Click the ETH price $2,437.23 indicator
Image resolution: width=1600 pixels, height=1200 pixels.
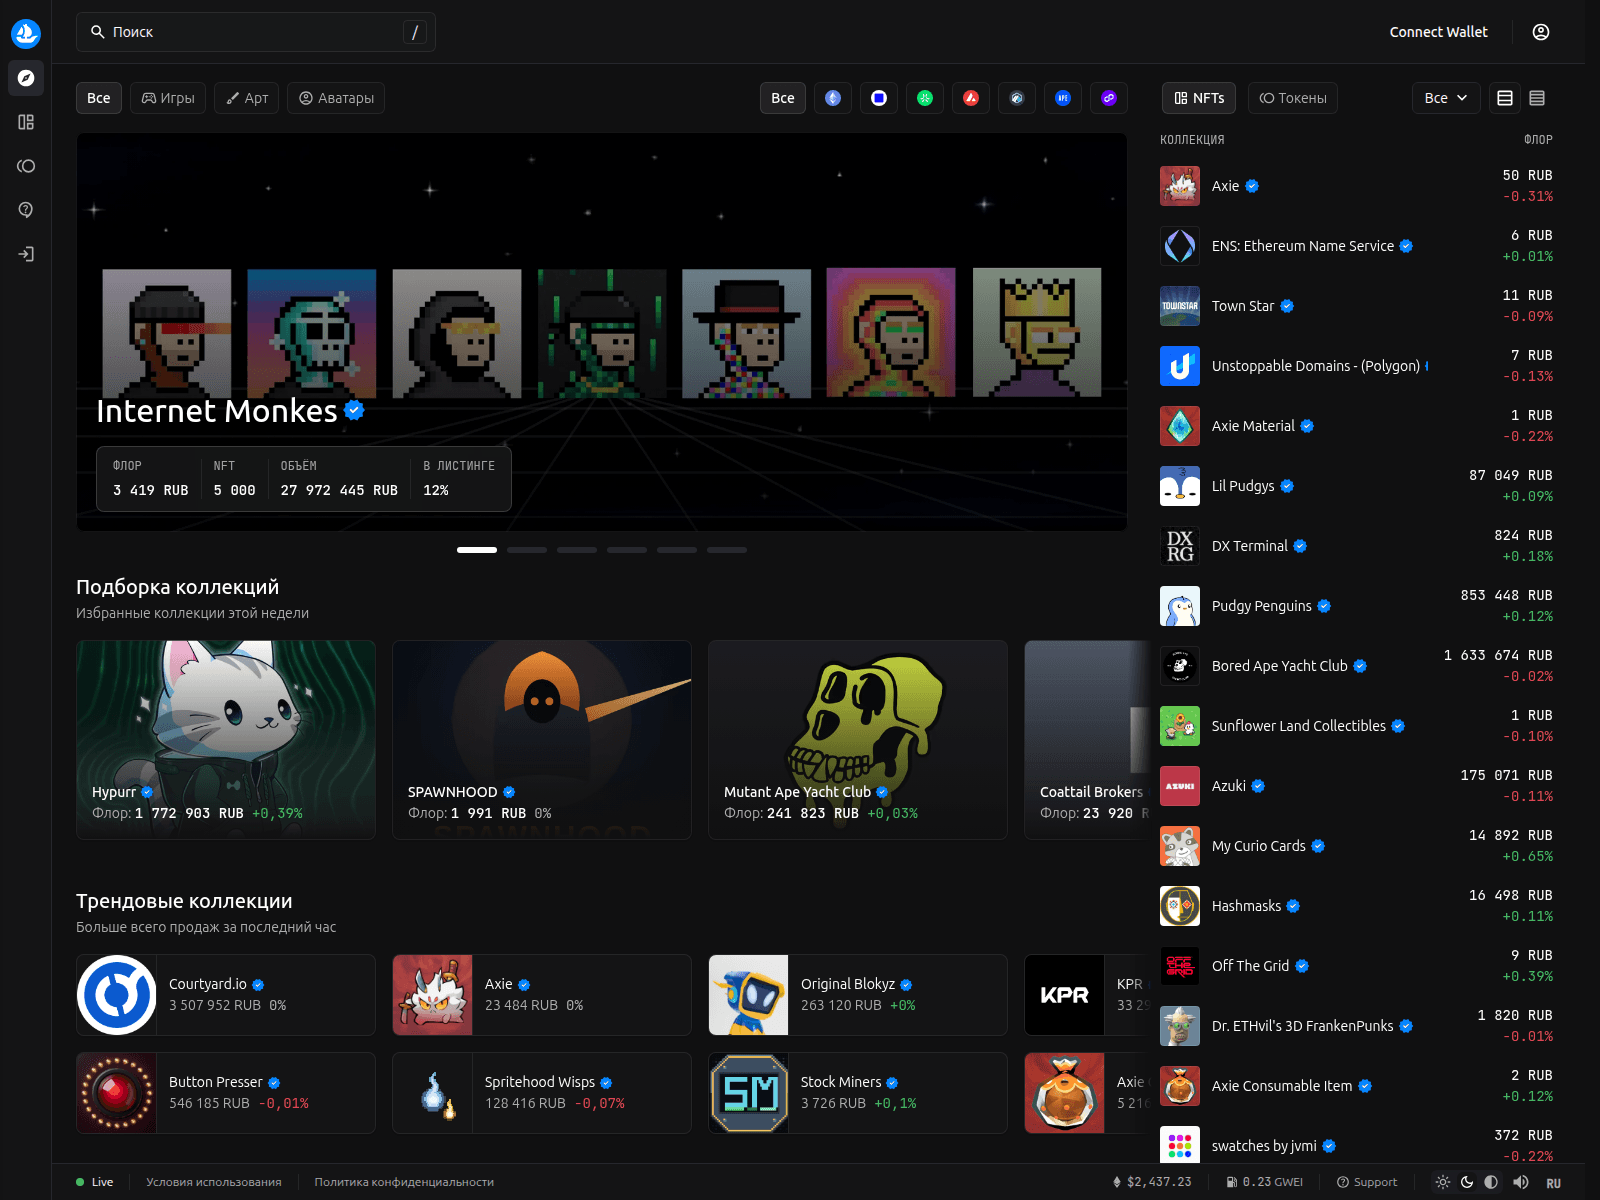1152,1182
